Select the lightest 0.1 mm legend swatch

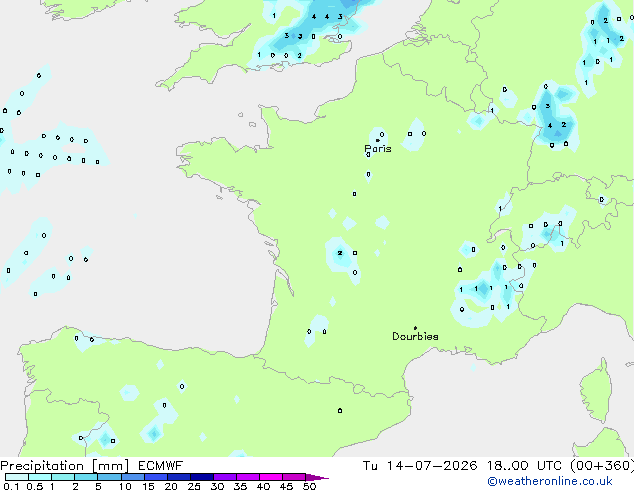pos(17,477)
